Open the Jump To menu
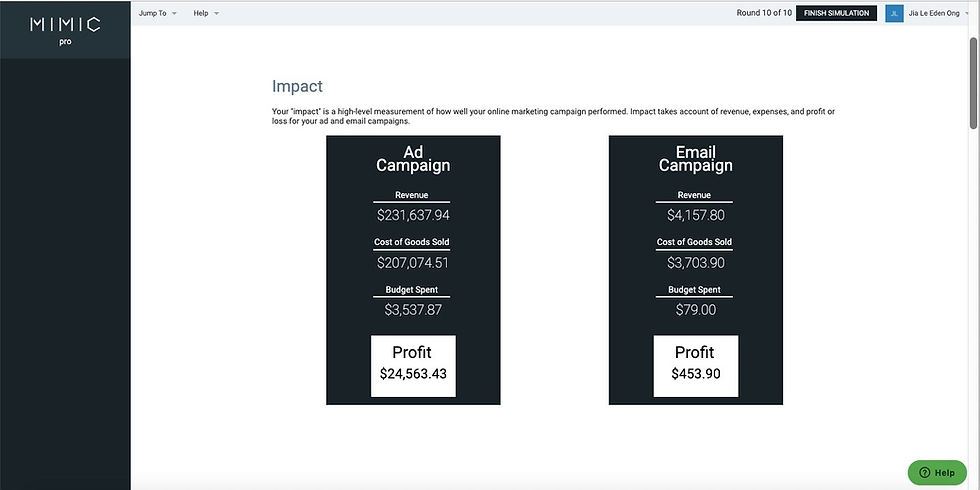Viewport: 980px width, 490px height. 158,13
